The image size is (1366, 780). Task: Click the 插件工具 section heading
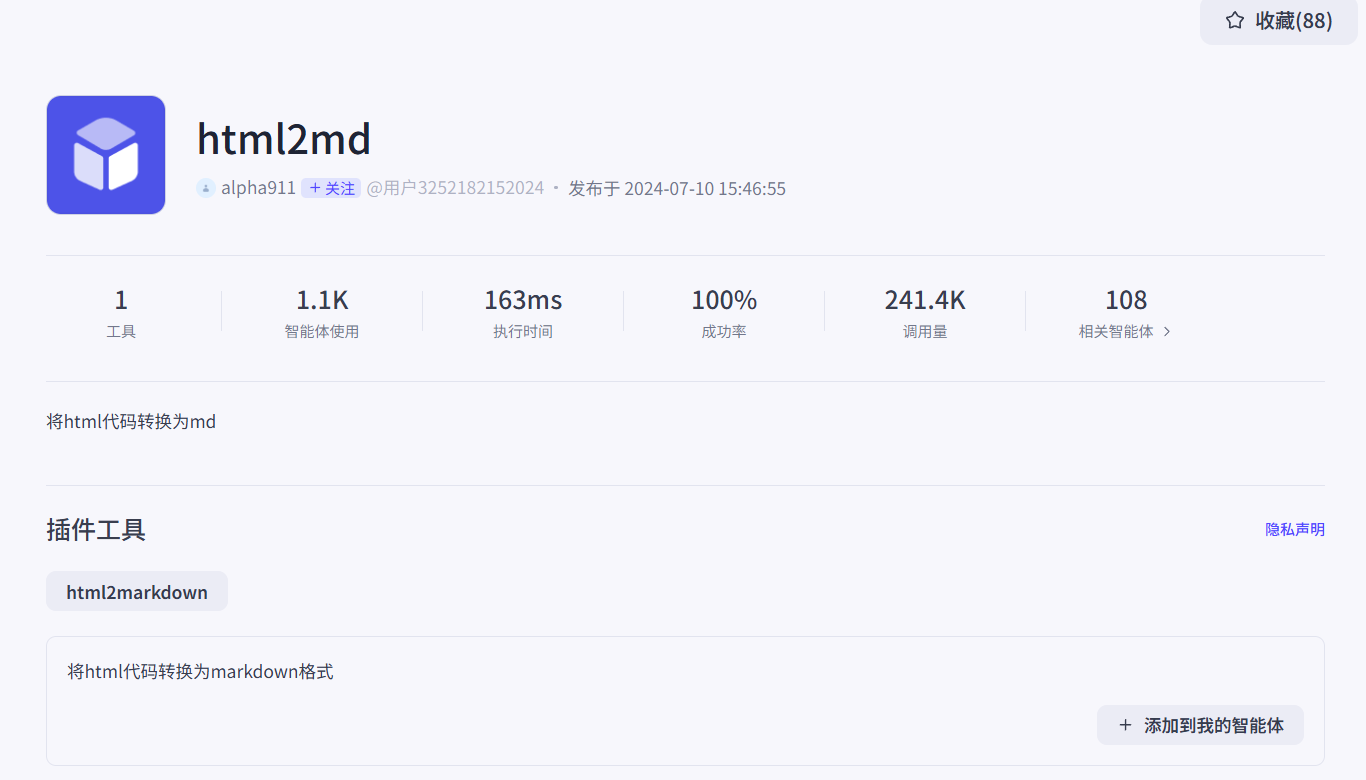(x=96, y=529)
